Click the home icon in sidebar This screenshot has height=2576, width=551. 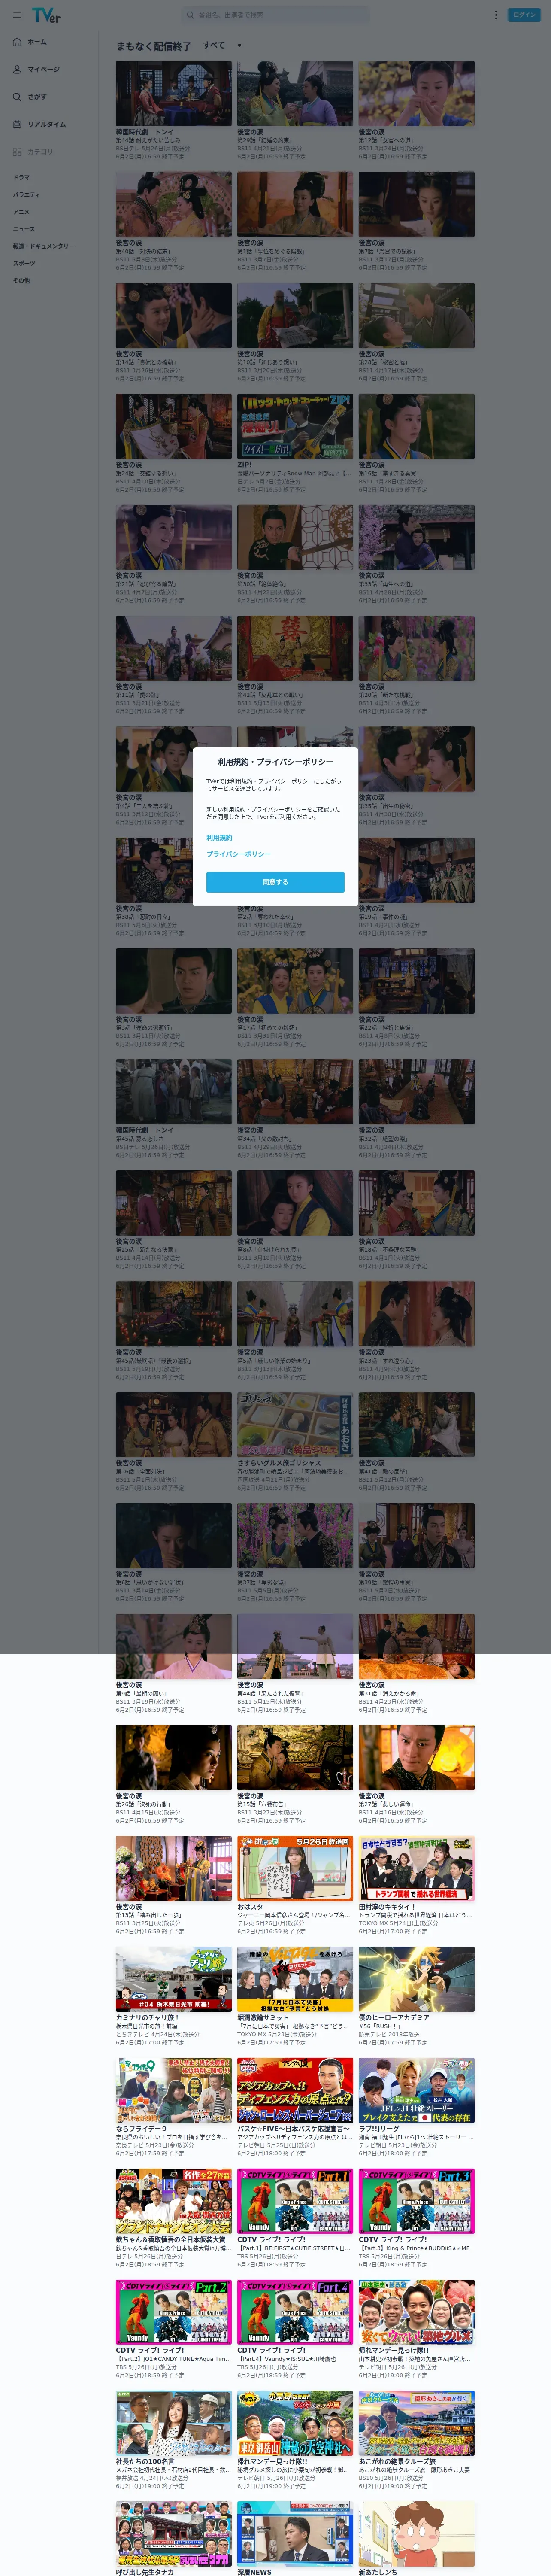tap(17, 42)
